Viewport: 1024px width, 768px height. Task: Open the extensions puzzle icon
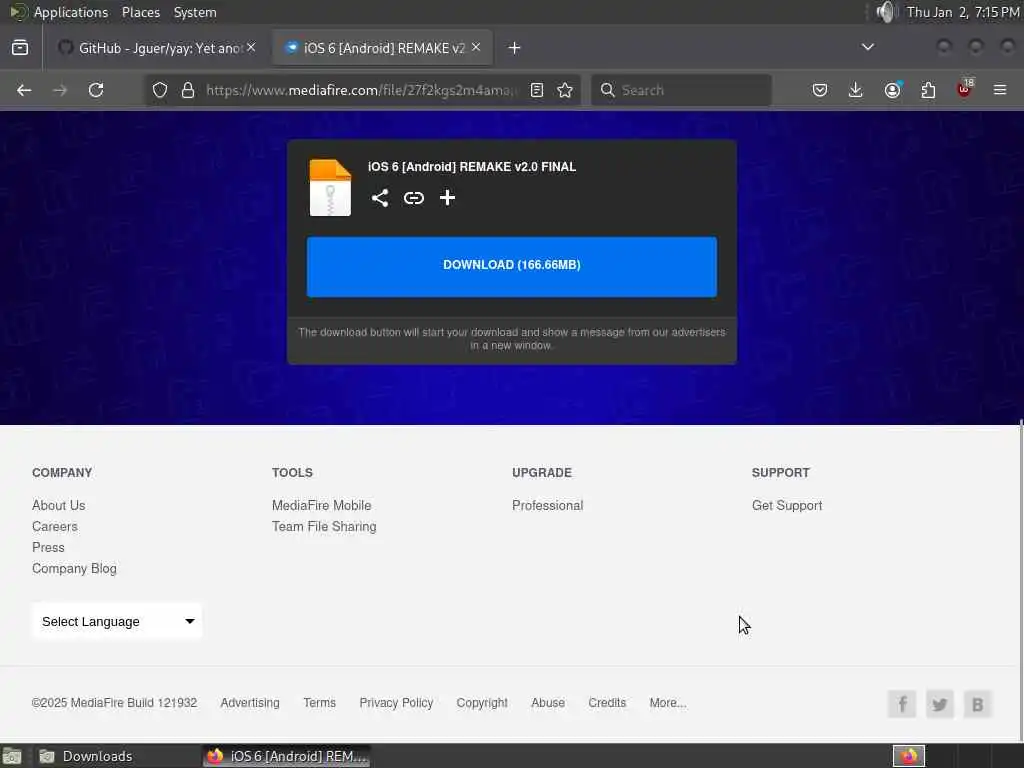[x=928, y=90]
